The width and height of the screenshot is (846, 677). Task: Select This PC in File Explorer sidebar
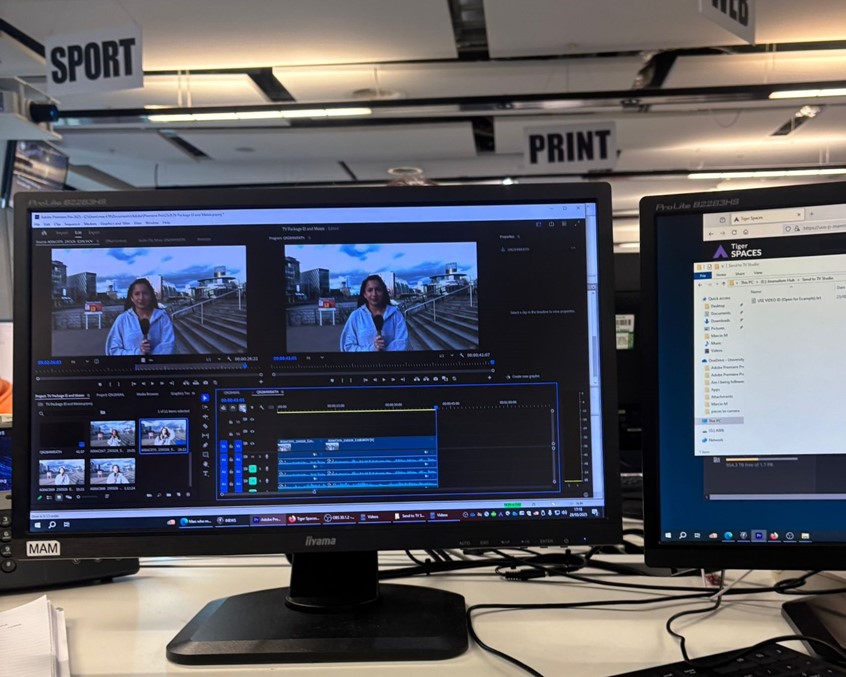pyautogui.click(x=712, y=421)
